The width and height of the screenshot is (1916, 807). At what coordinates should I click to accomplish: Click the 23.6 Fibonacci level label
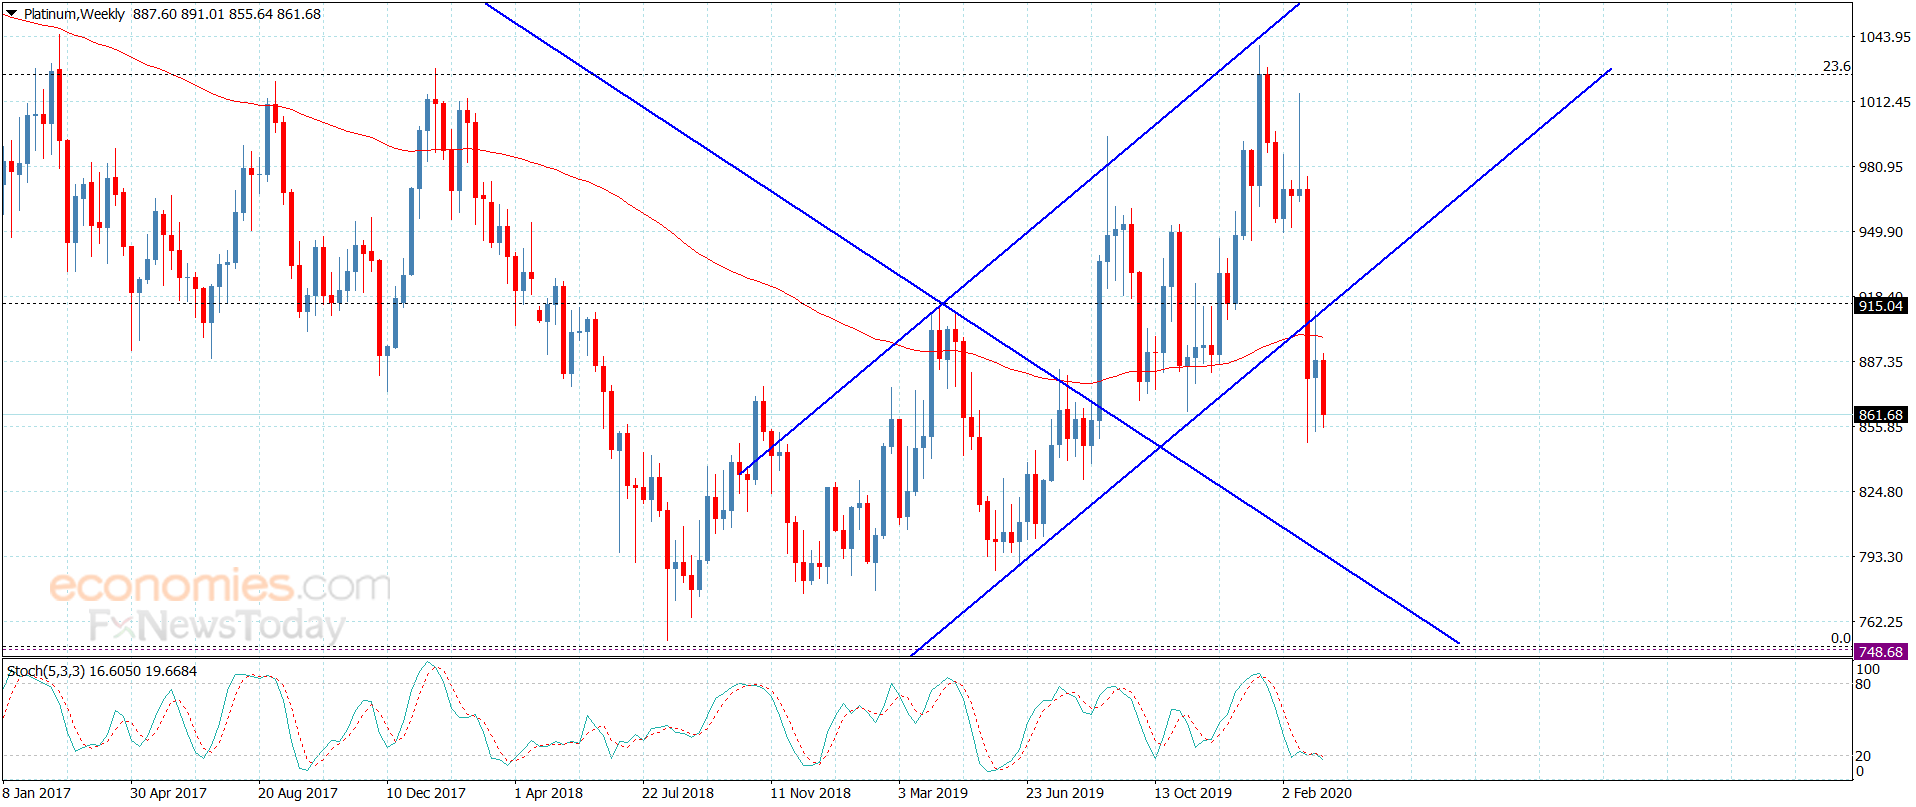click(x=1836, y=66)
